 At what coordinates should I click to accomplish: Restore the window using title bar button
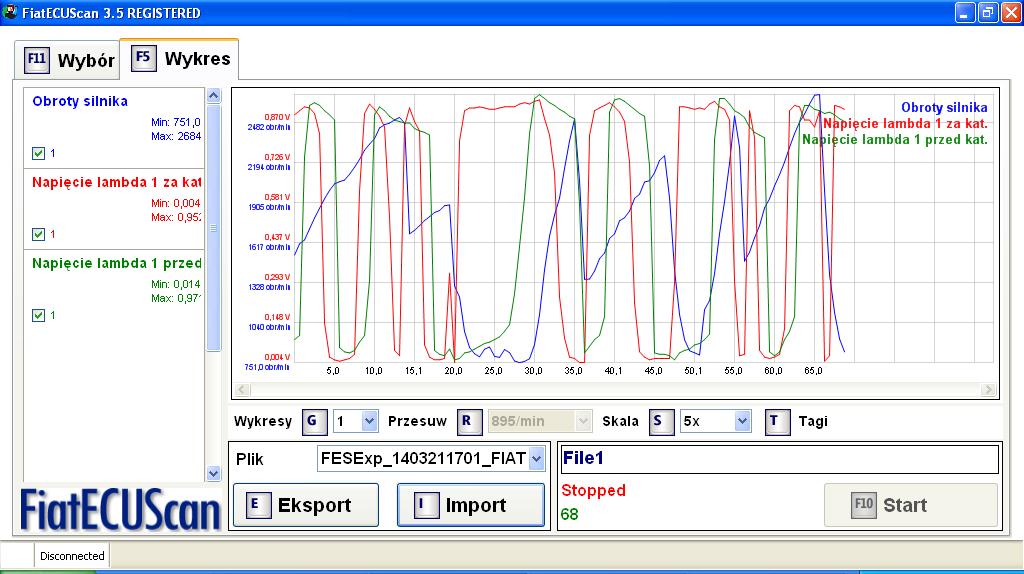987,12
